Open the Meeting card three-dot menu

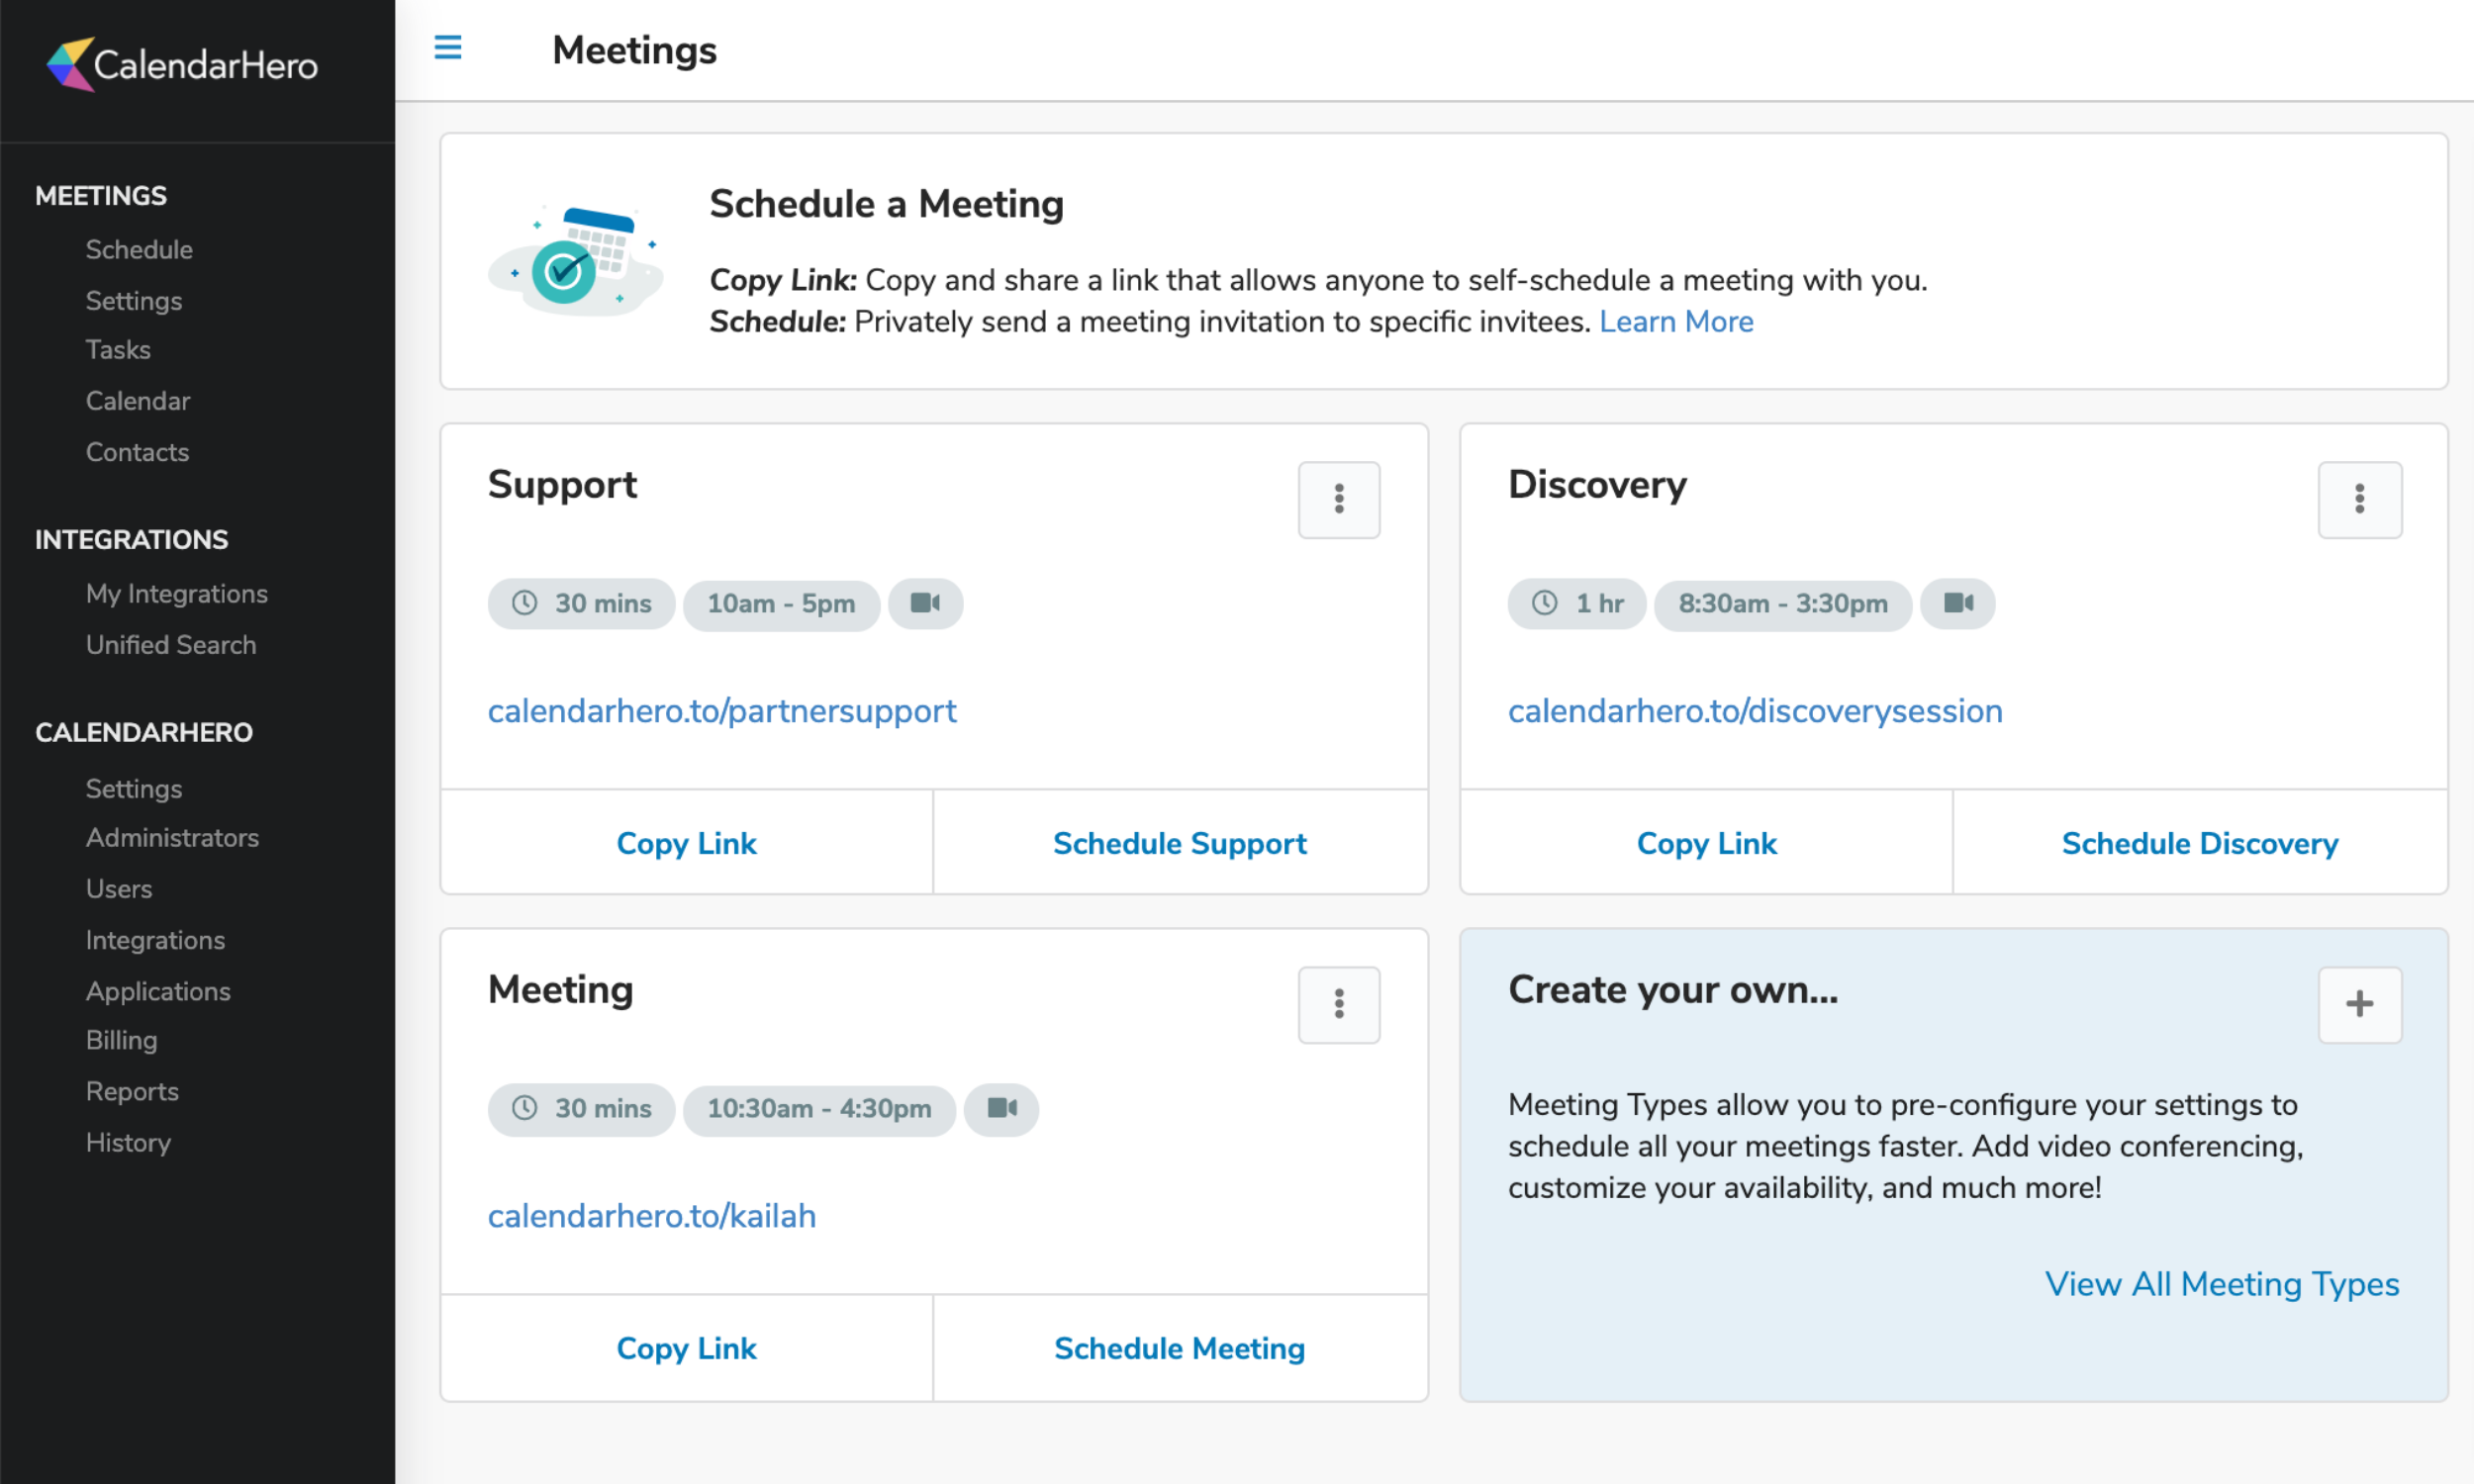coord(1338,1004)
